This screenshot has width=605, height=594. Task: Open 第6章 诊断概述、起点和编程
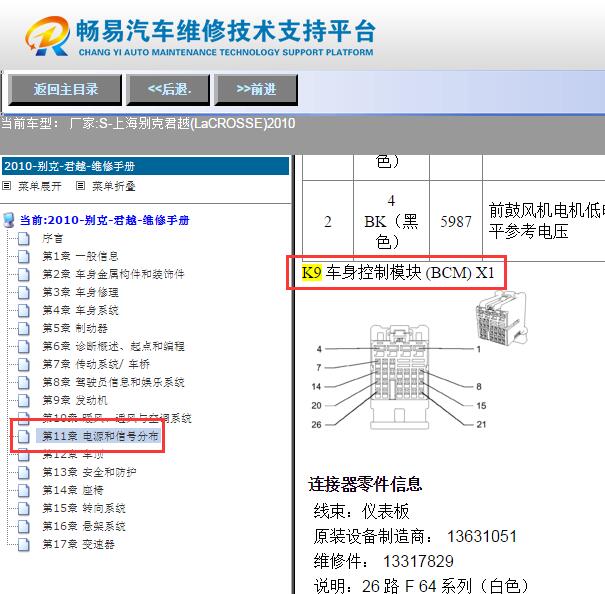[x=113, y=346]
